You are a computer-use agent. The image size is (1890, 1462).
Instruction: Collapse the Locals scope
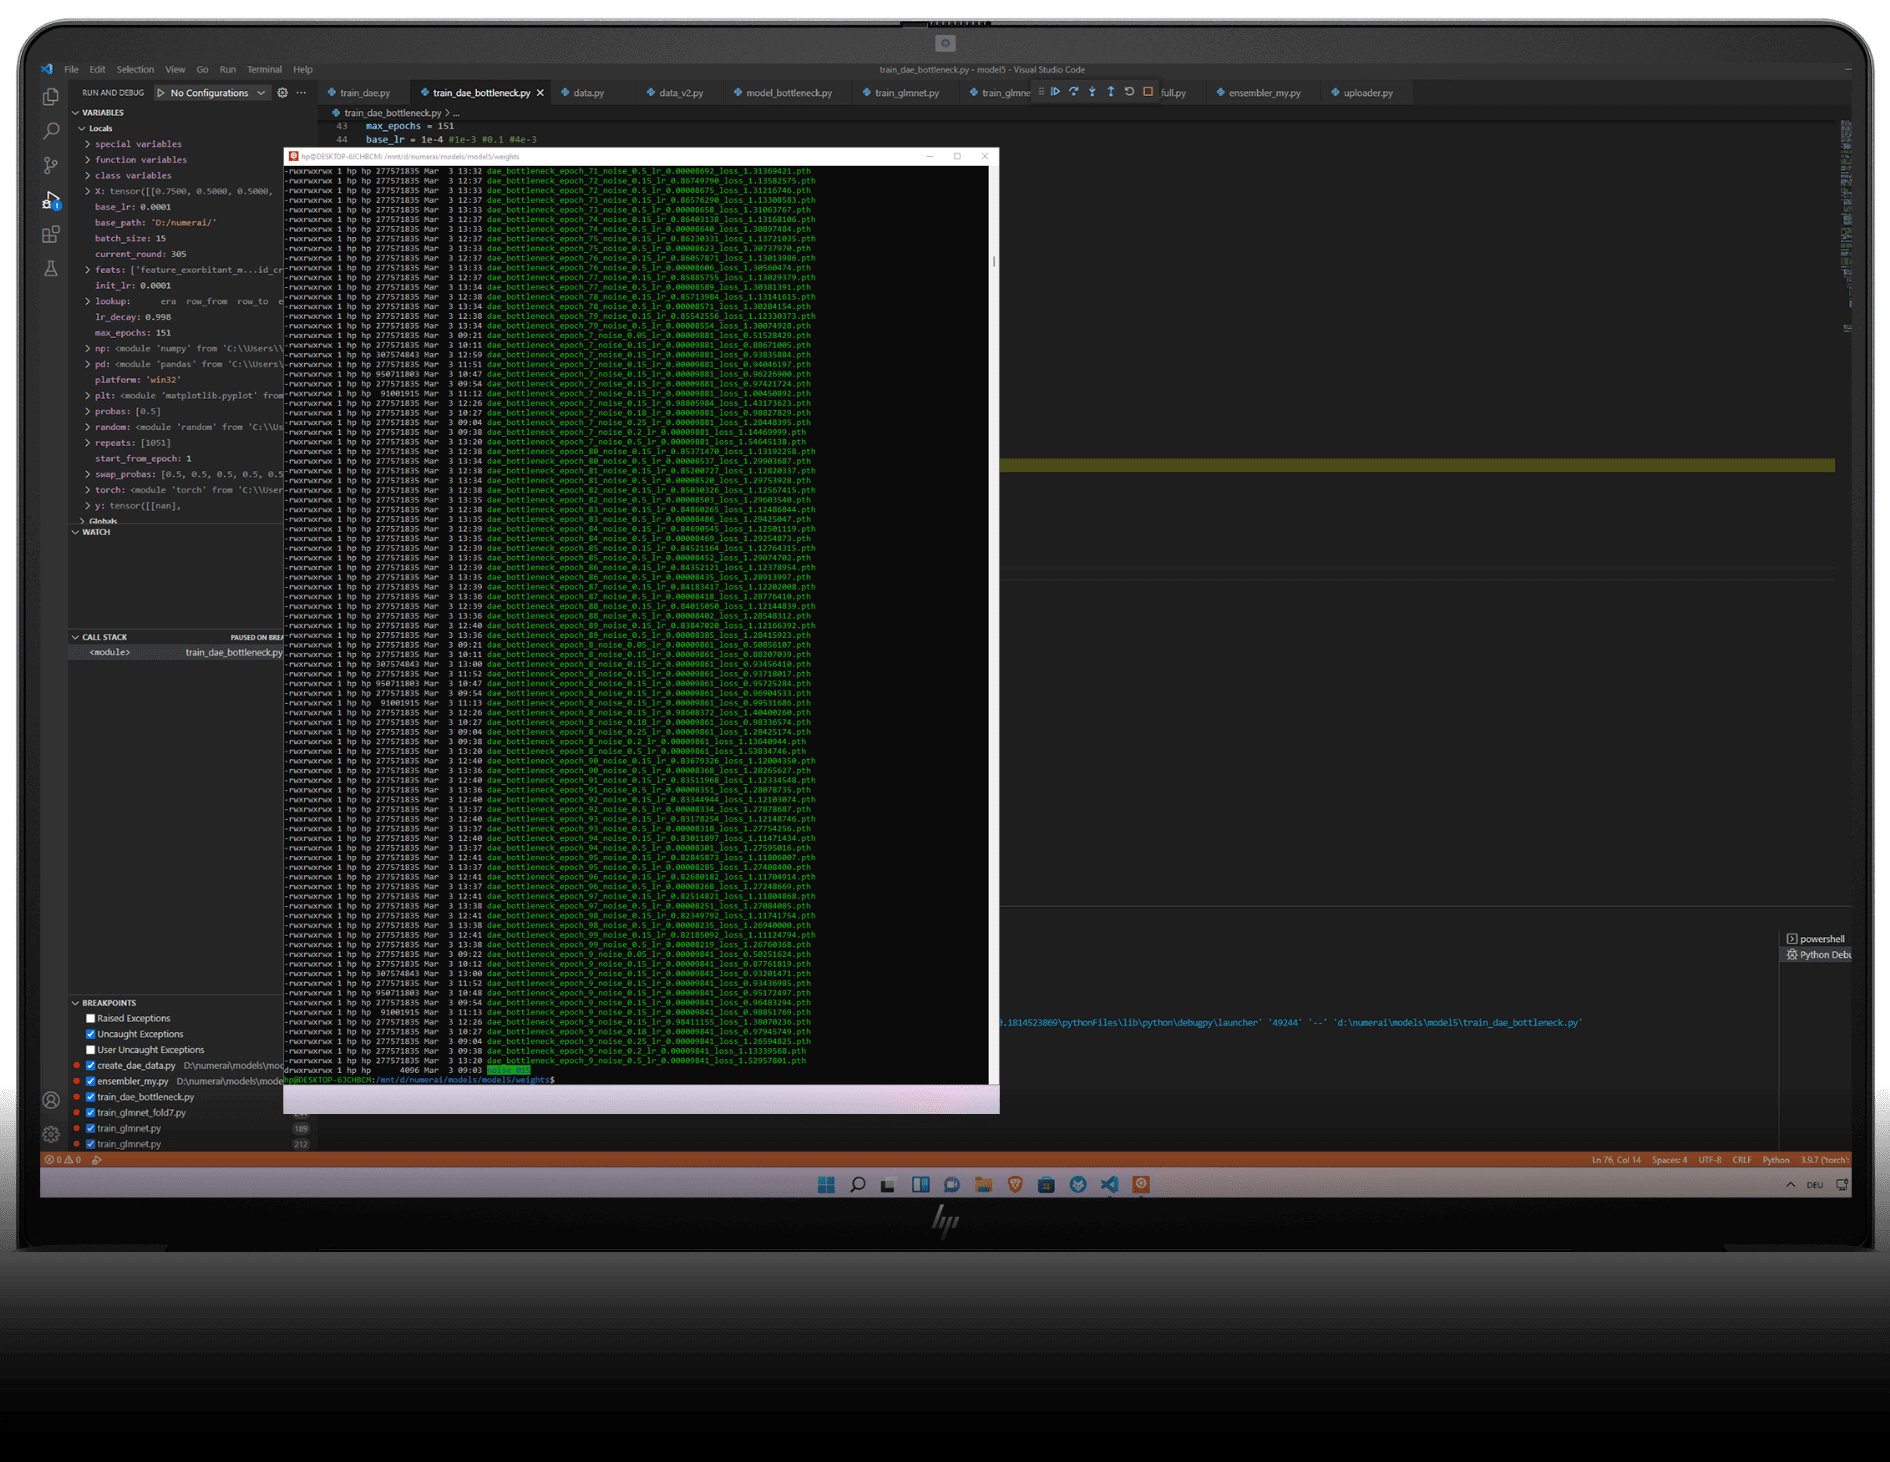tap(100, 128)
